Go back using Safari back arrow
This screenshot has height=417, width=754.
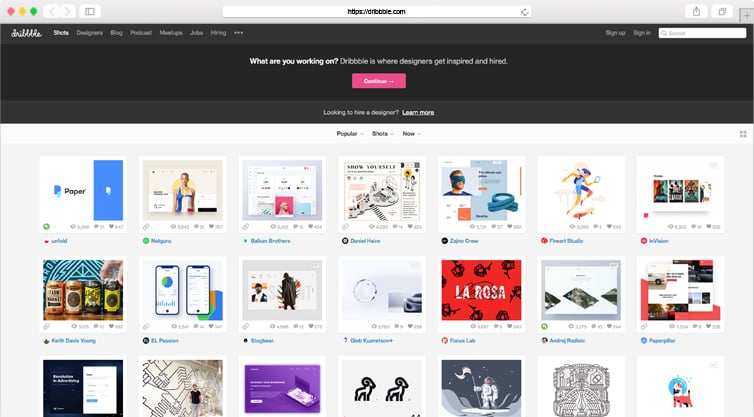50,11
